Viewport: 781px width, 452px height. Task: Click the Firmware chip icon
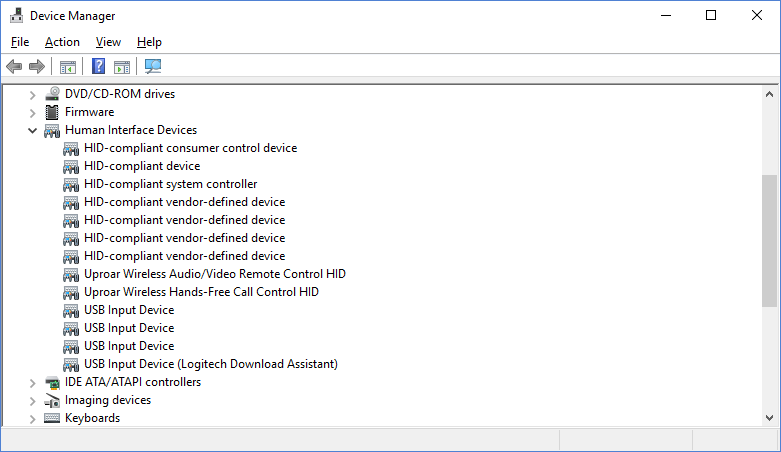click(52, 112)
